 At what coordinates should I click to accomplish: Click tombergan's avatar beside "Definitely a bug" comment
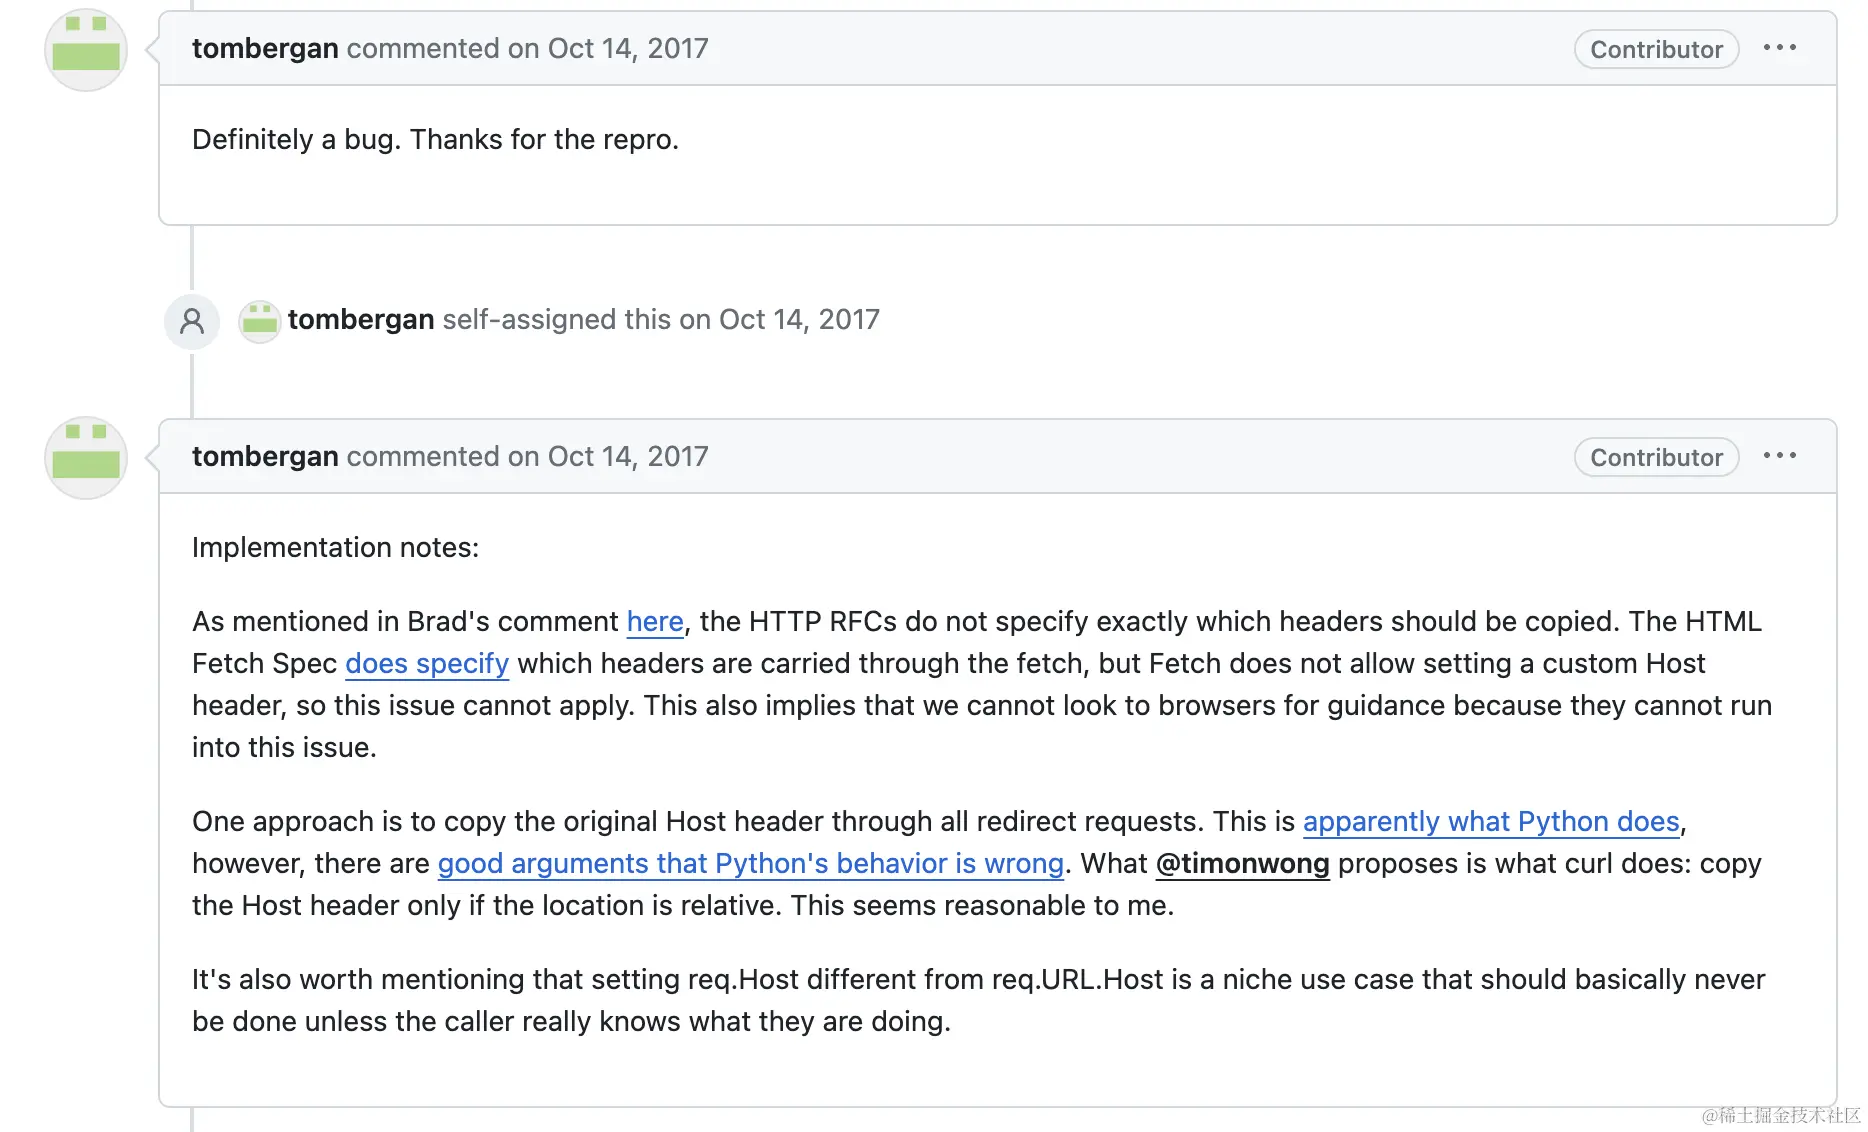[x=86, y=50]
